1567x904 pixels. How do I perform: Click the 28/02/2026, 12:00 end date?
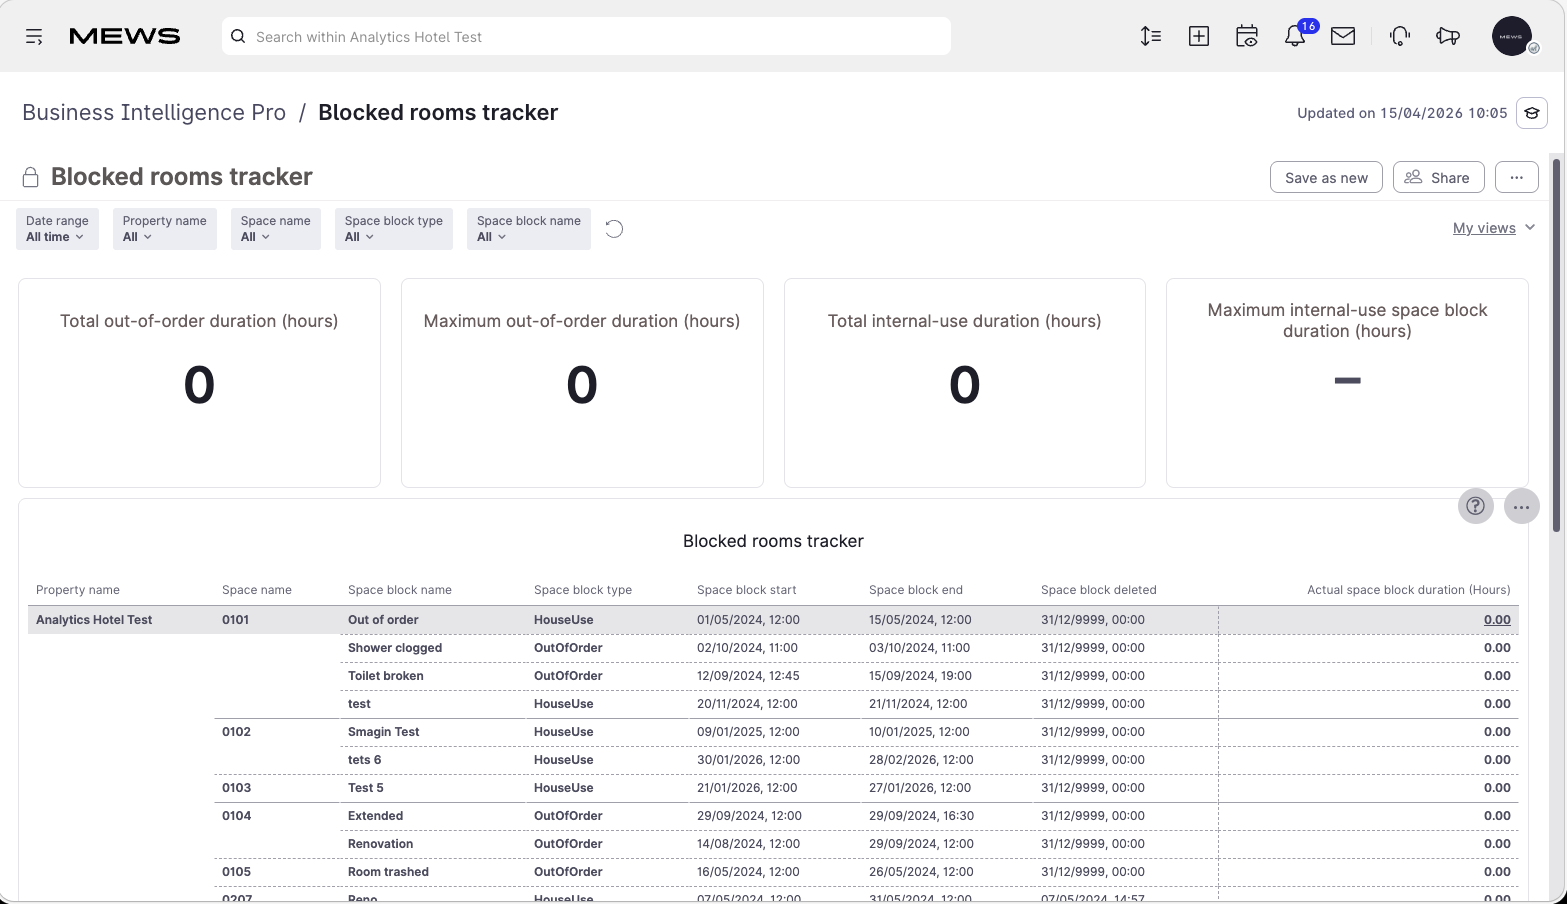(x=921, y=760)
